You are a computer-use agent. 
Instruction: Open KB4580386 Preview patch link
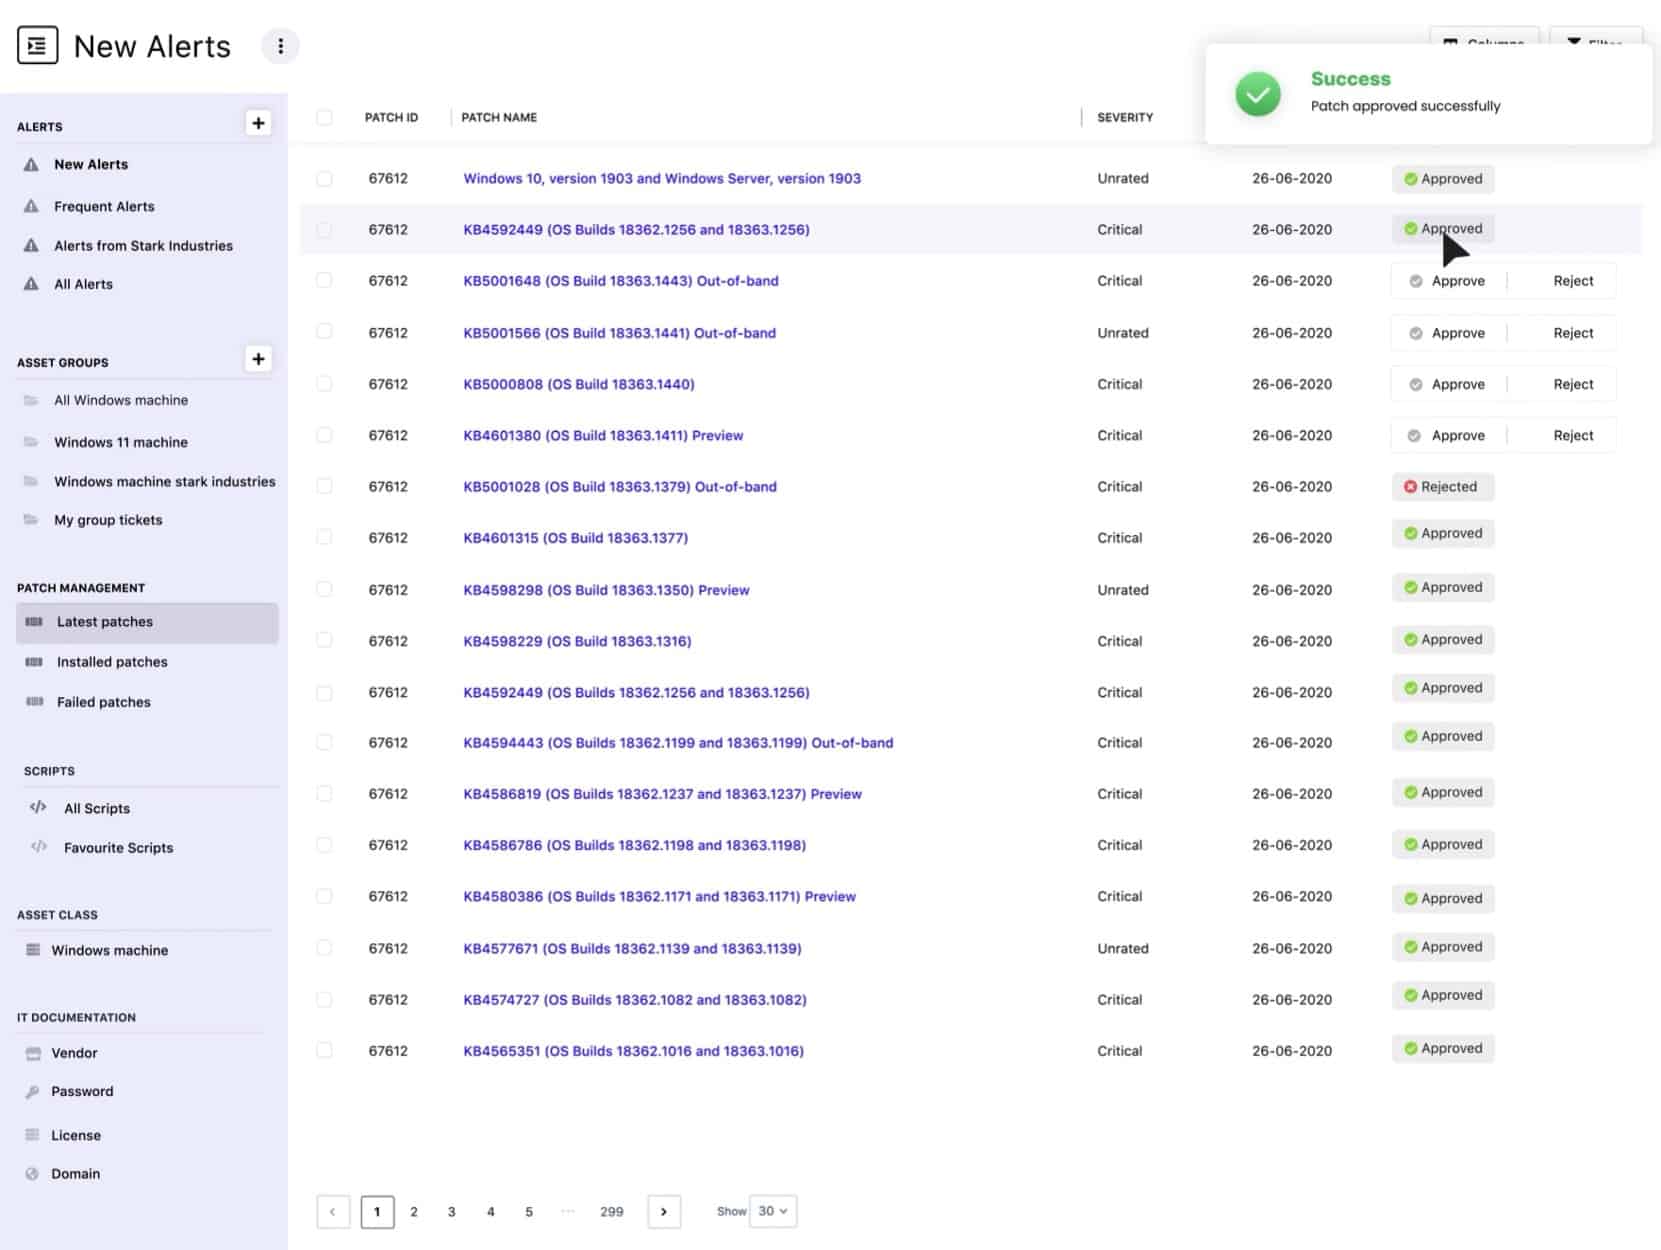(659, 897)
